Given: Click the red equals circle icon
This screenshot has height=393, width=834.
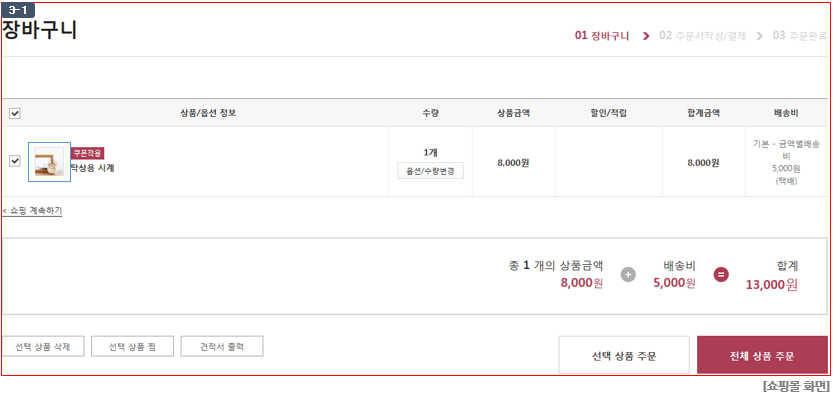Looking at the screenshot, I should (721, 275).
